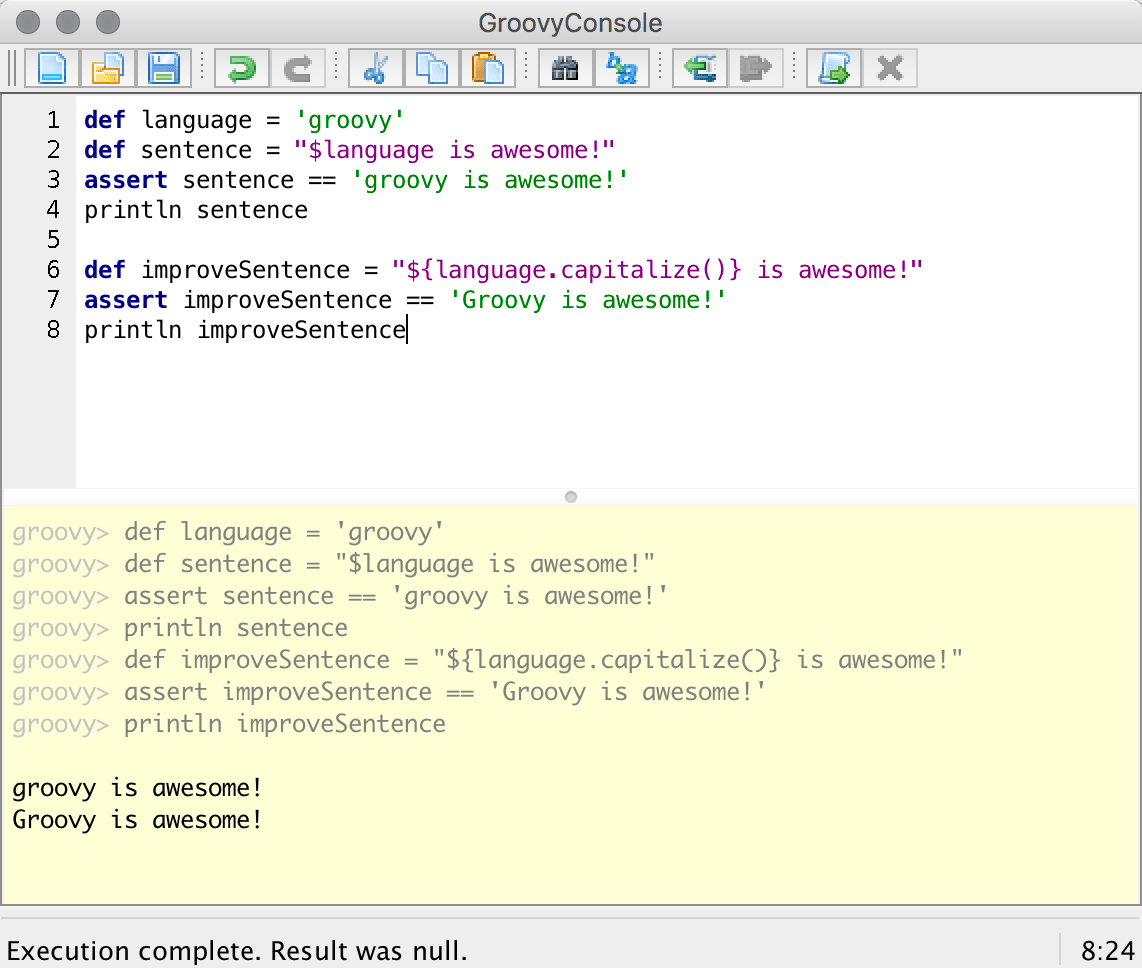Click line 2 with '$language is awesome!'
1142x968 pixels.
pyautogui.click(x=350, y=149)
